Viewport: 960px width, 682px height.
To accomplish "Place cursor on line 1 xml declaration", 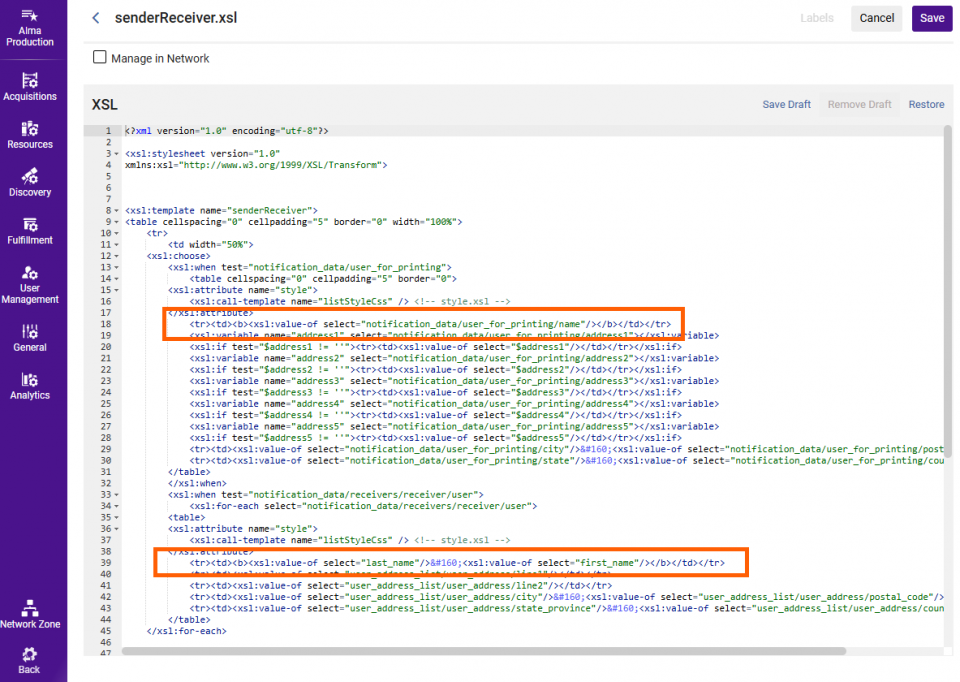I will 227,131.
